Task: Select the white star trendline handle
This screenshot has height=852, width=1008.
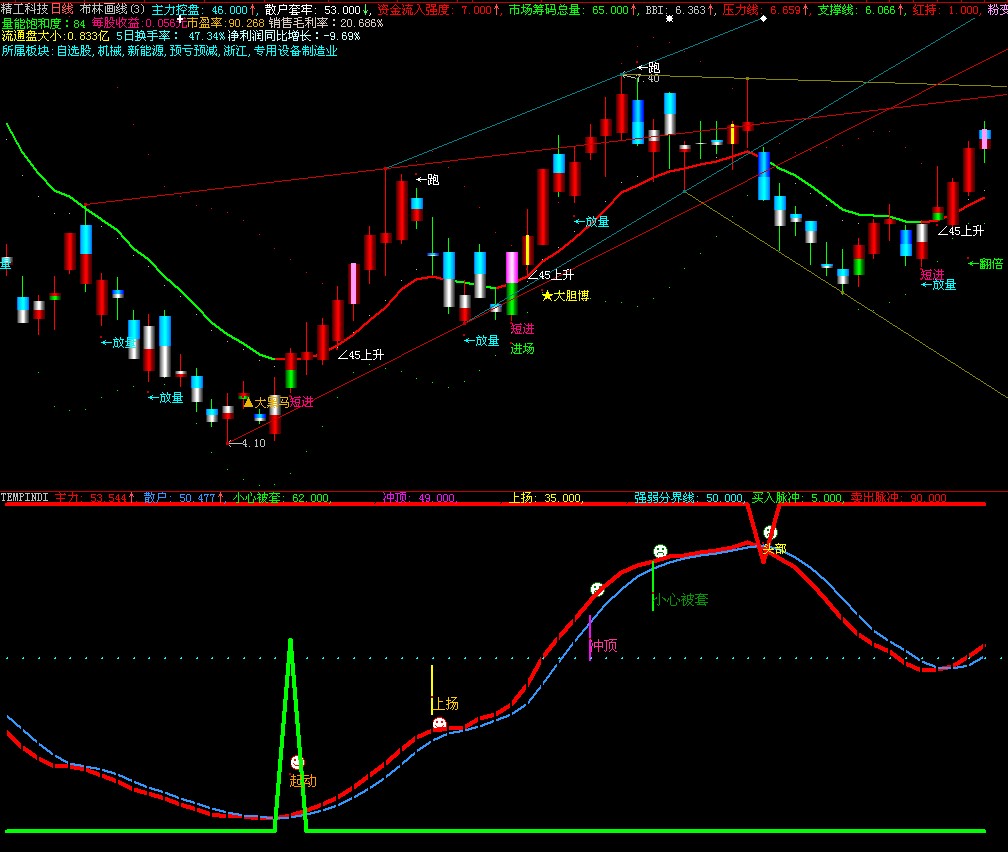Action: point(669,19)
